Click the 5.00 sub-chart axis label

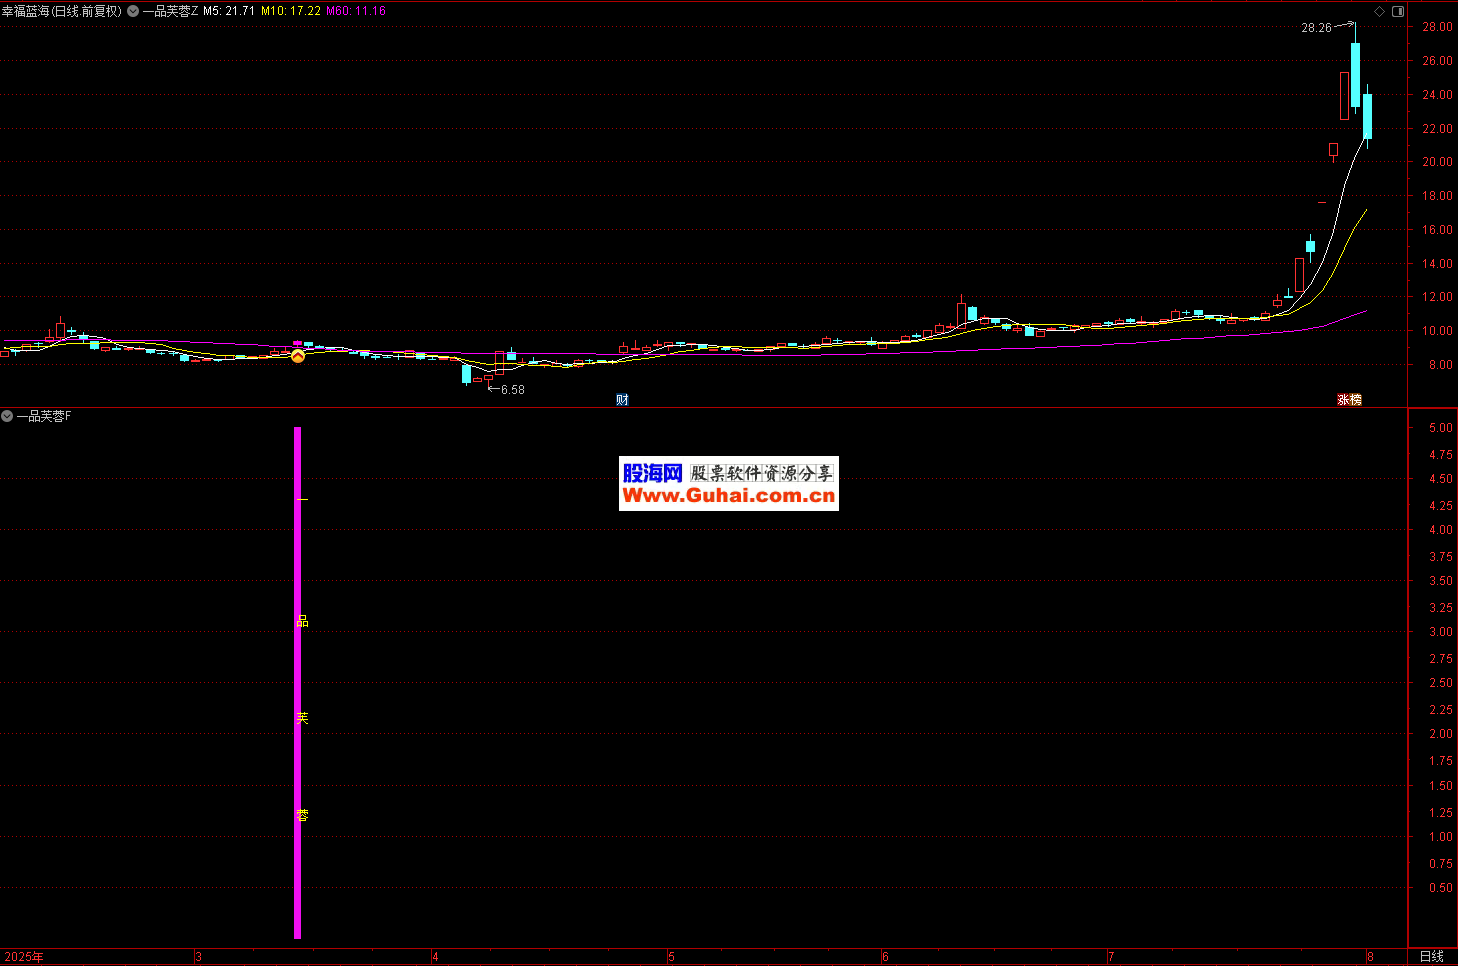tap(1441, 428)
